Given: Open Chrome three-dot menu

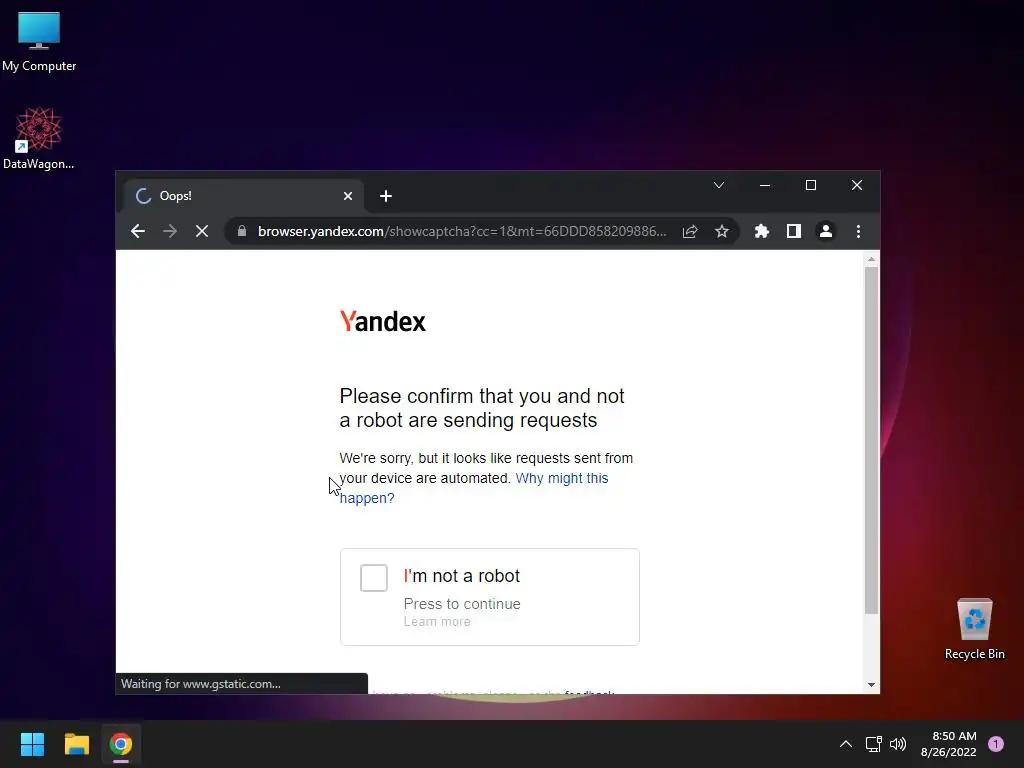Looking at the screenshot, I should [x=858, y=231].
